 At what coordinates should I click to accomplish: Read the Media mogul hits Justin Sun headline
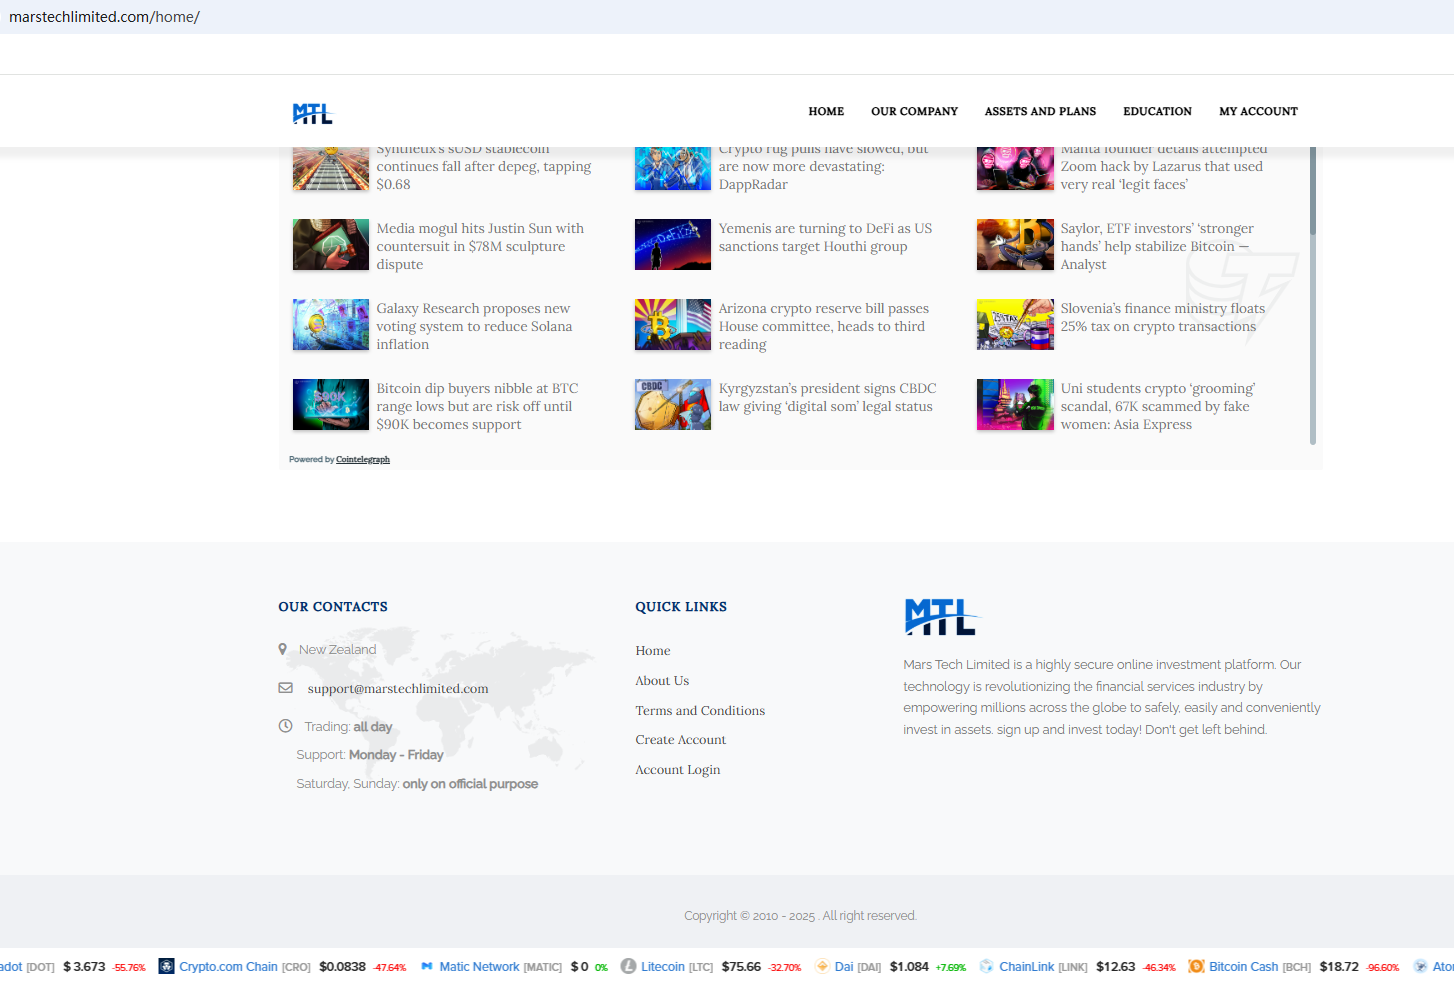[x=480, y=246]
